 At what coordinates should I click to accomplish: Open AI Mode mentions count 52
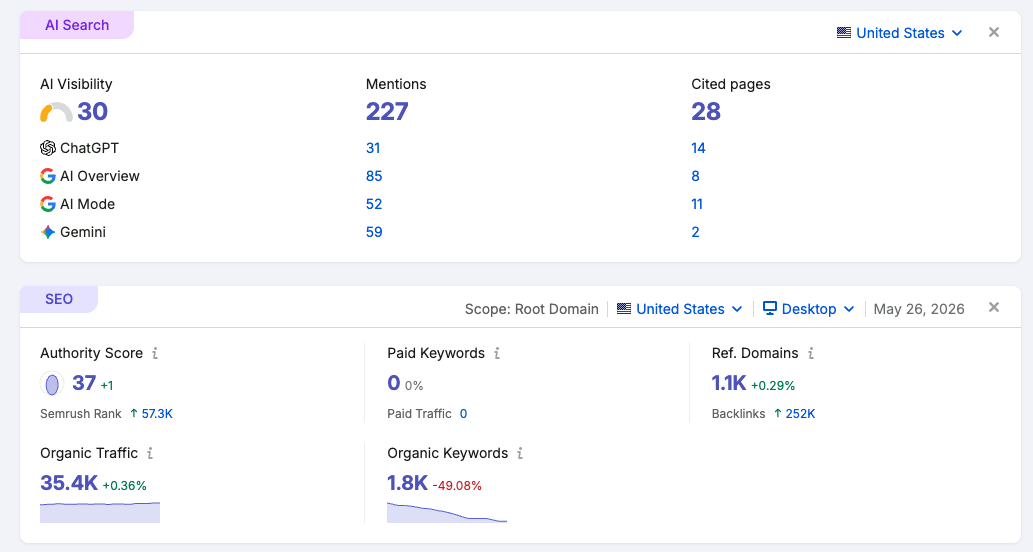(x=374, y=204)
